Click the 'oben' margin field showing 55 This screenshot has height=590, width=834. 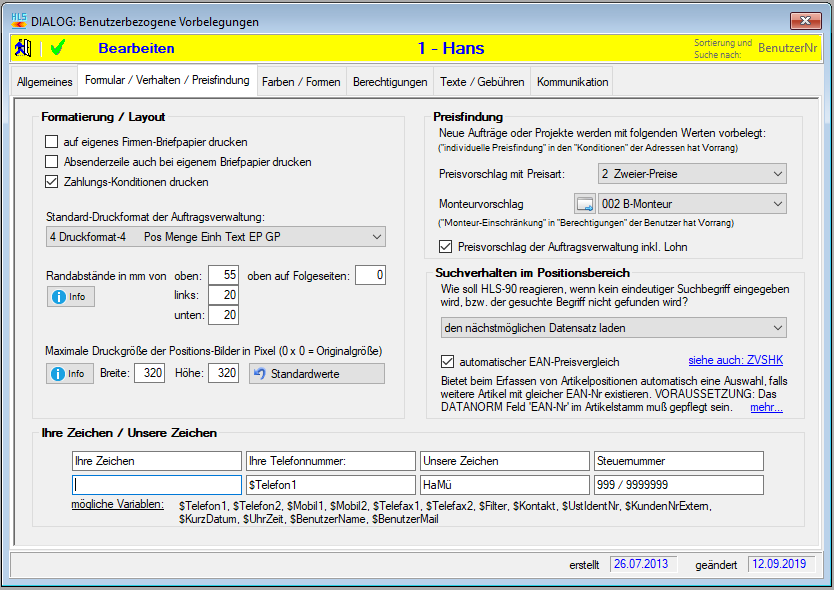pyautogui.click(x=224, y=275)
